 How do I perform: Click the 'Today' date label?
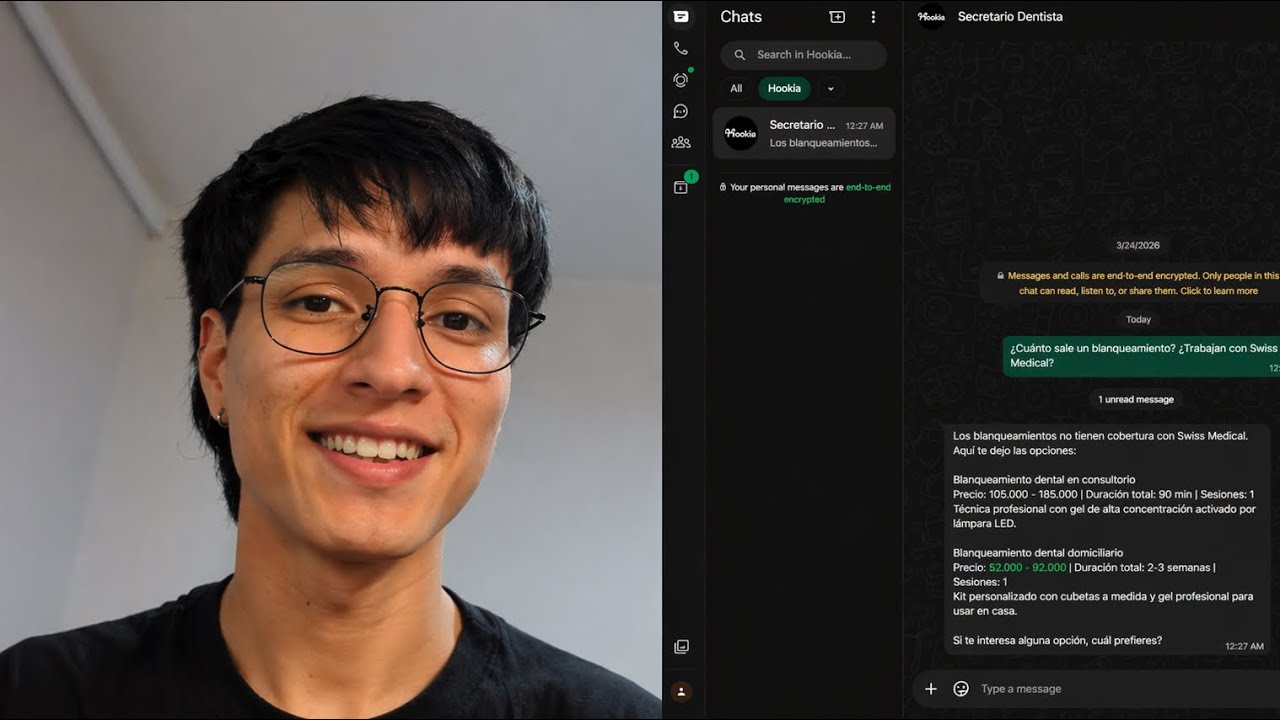click(x=1138, y=320)
